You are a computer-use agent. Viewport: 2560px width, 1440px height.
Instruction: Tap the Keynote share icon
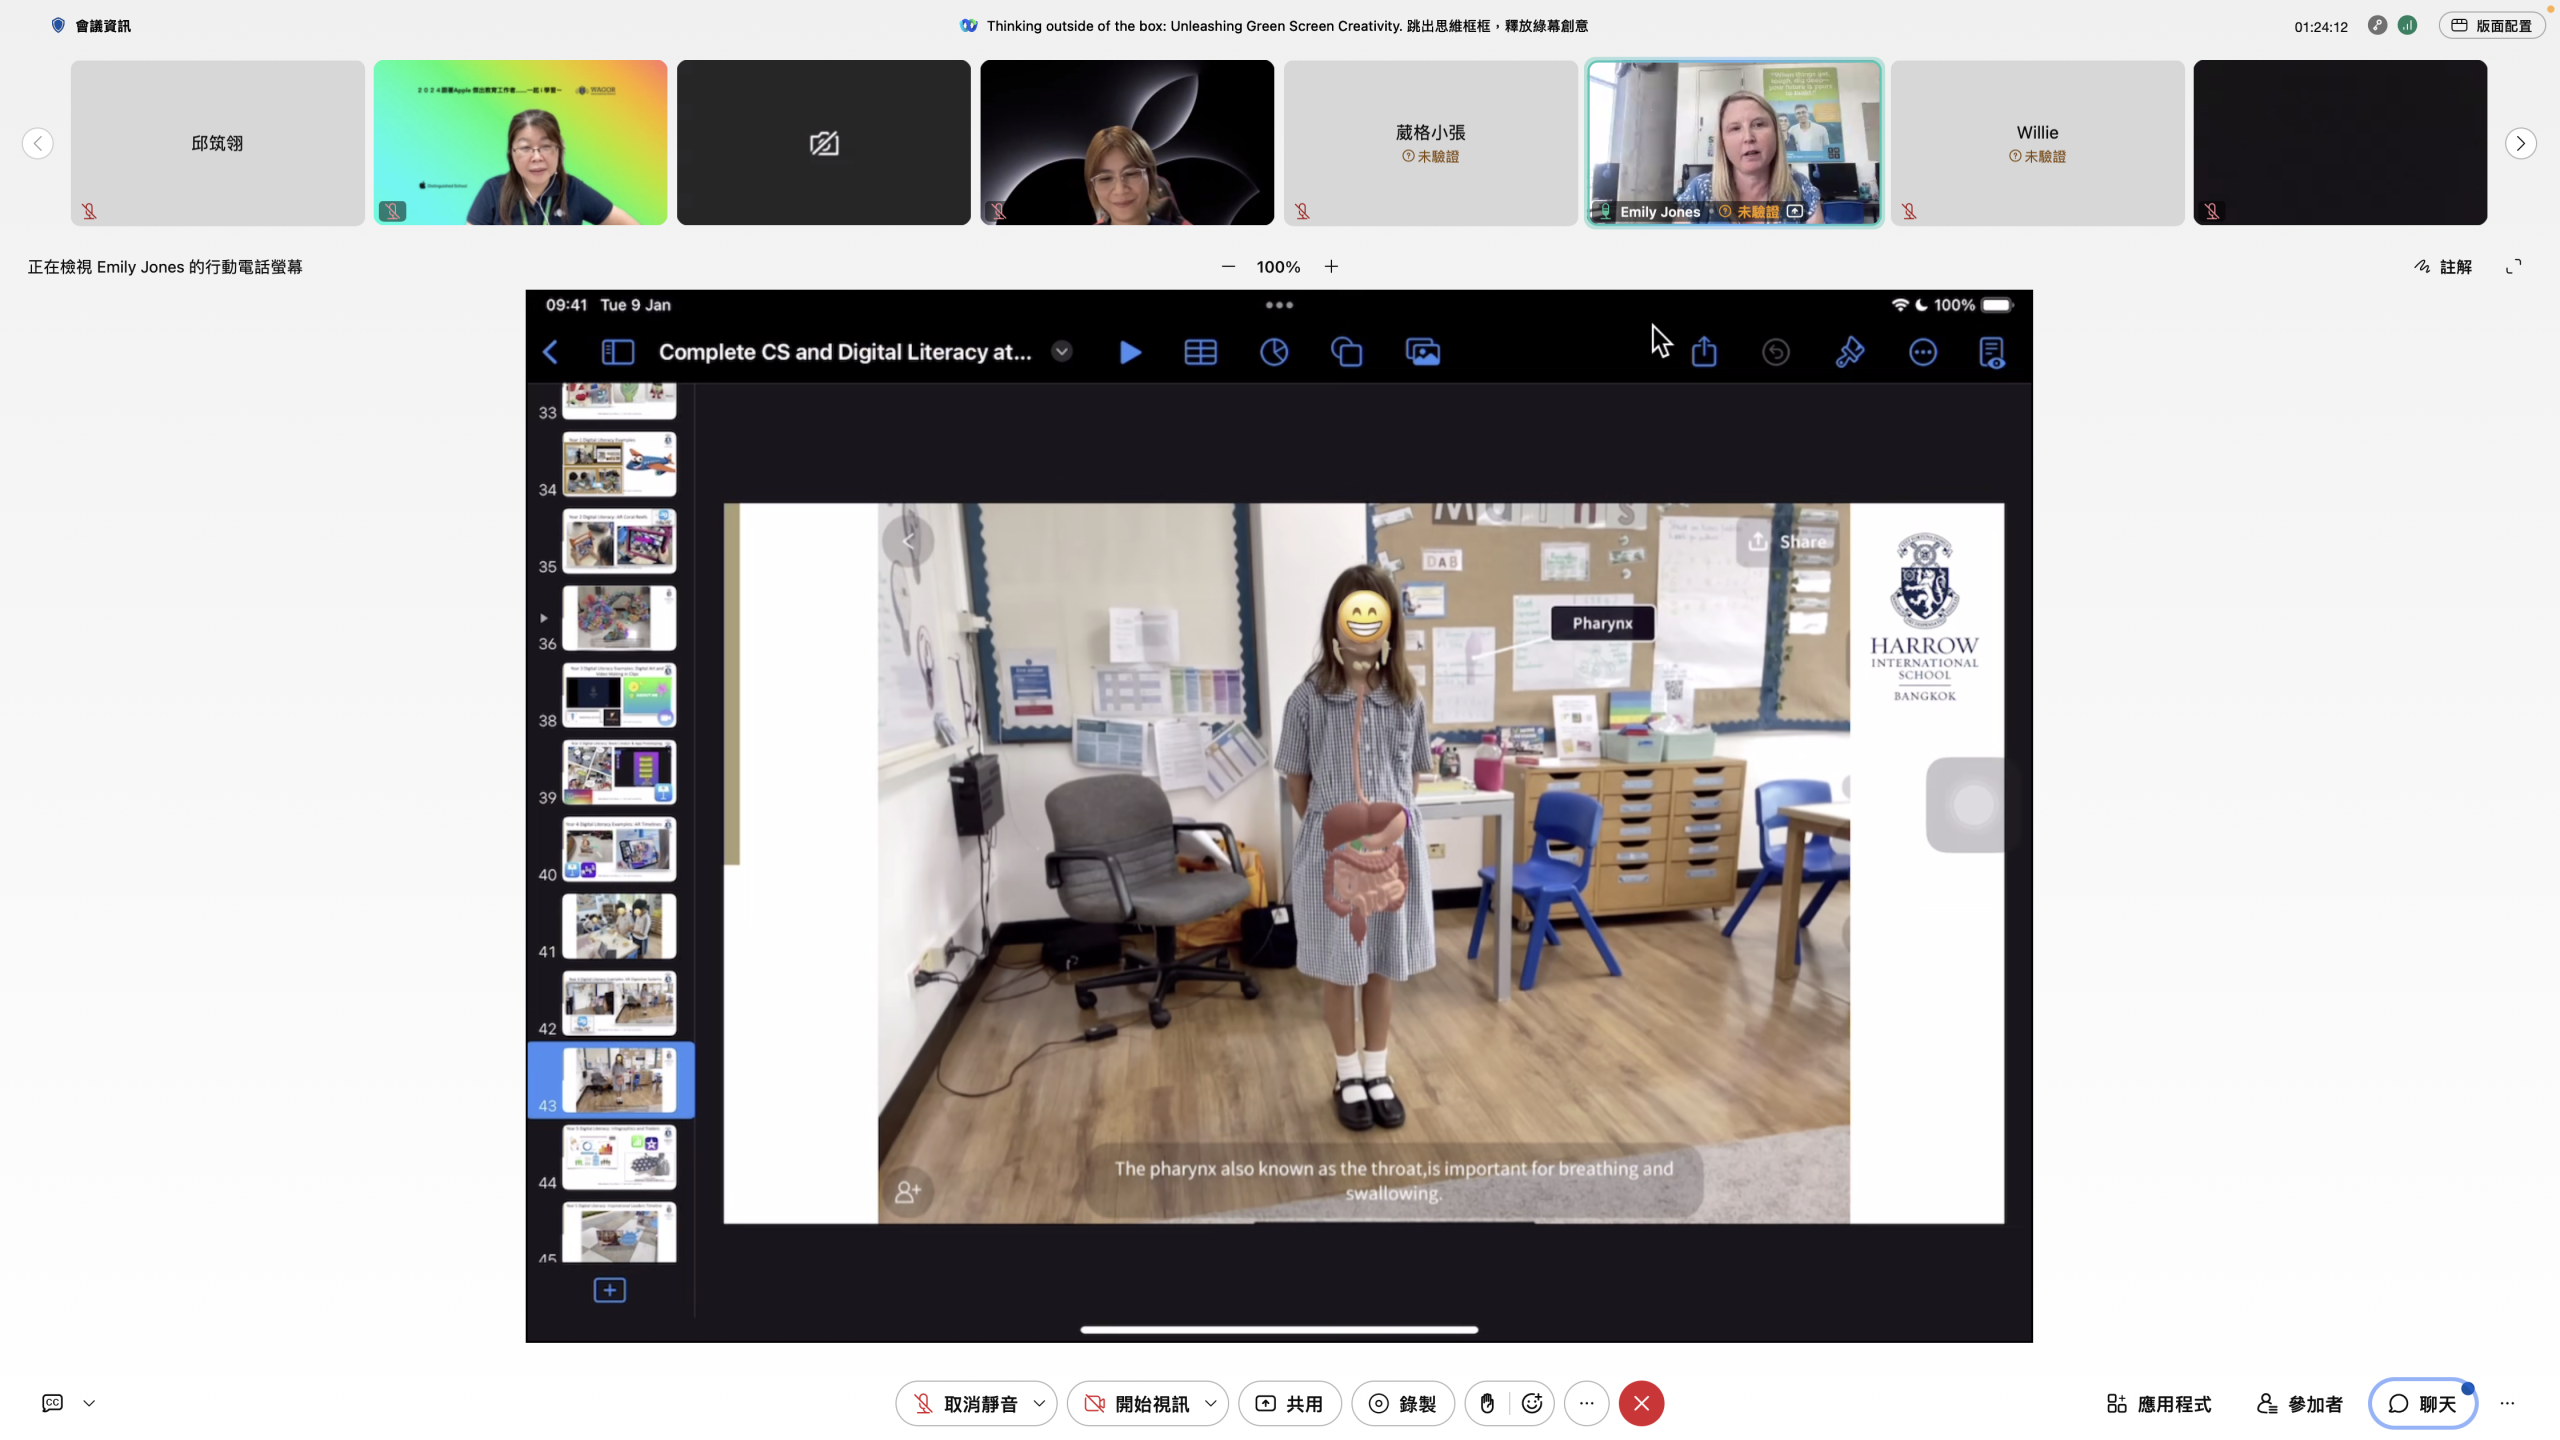1704,352
